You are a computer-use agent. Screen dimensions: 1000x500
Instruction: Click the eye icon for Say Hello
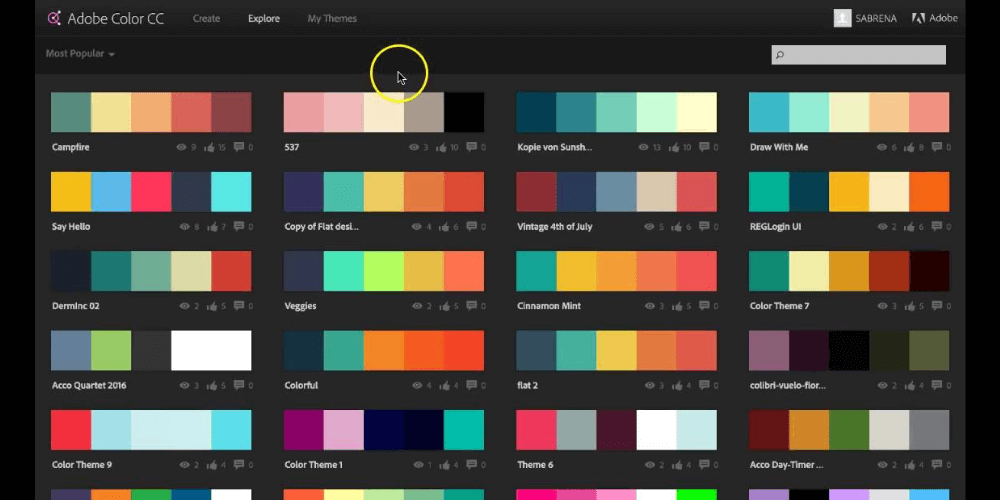[185, 226]
